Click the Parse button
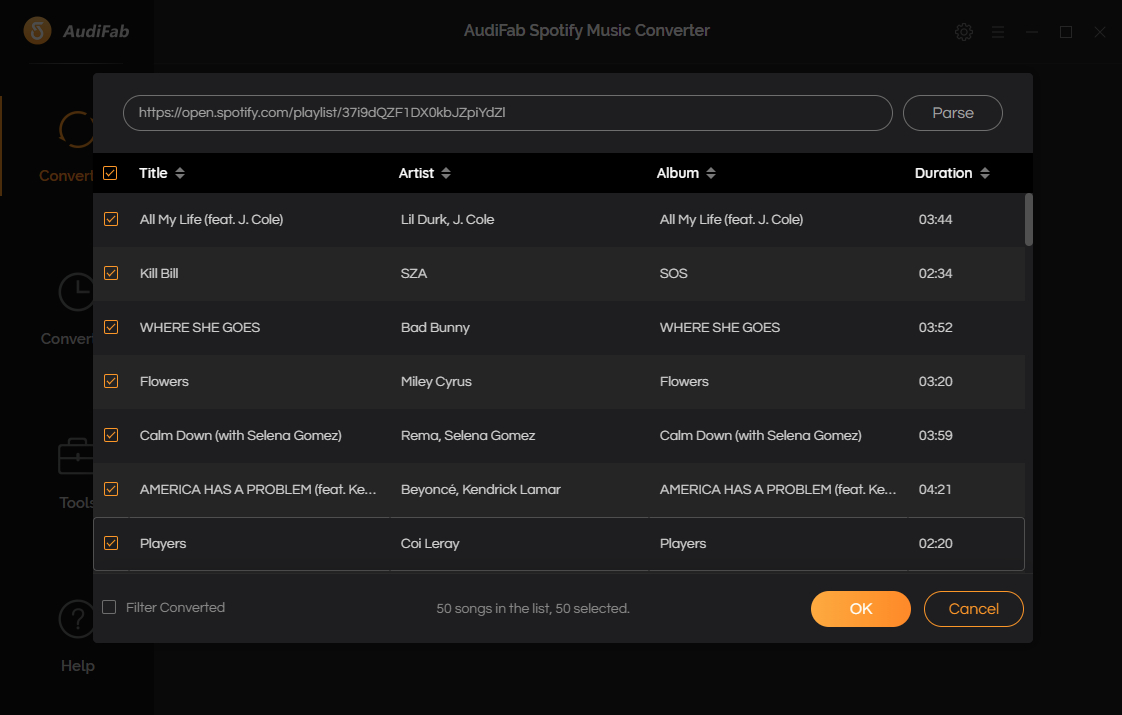 pyautogui.click(x=952, y=113)
